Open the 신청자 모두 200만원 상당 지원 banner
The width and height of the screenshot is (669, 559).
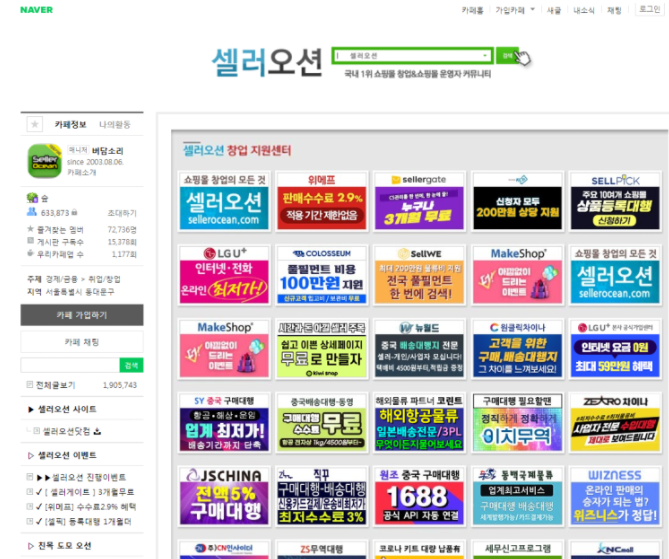tap(517, 201)
